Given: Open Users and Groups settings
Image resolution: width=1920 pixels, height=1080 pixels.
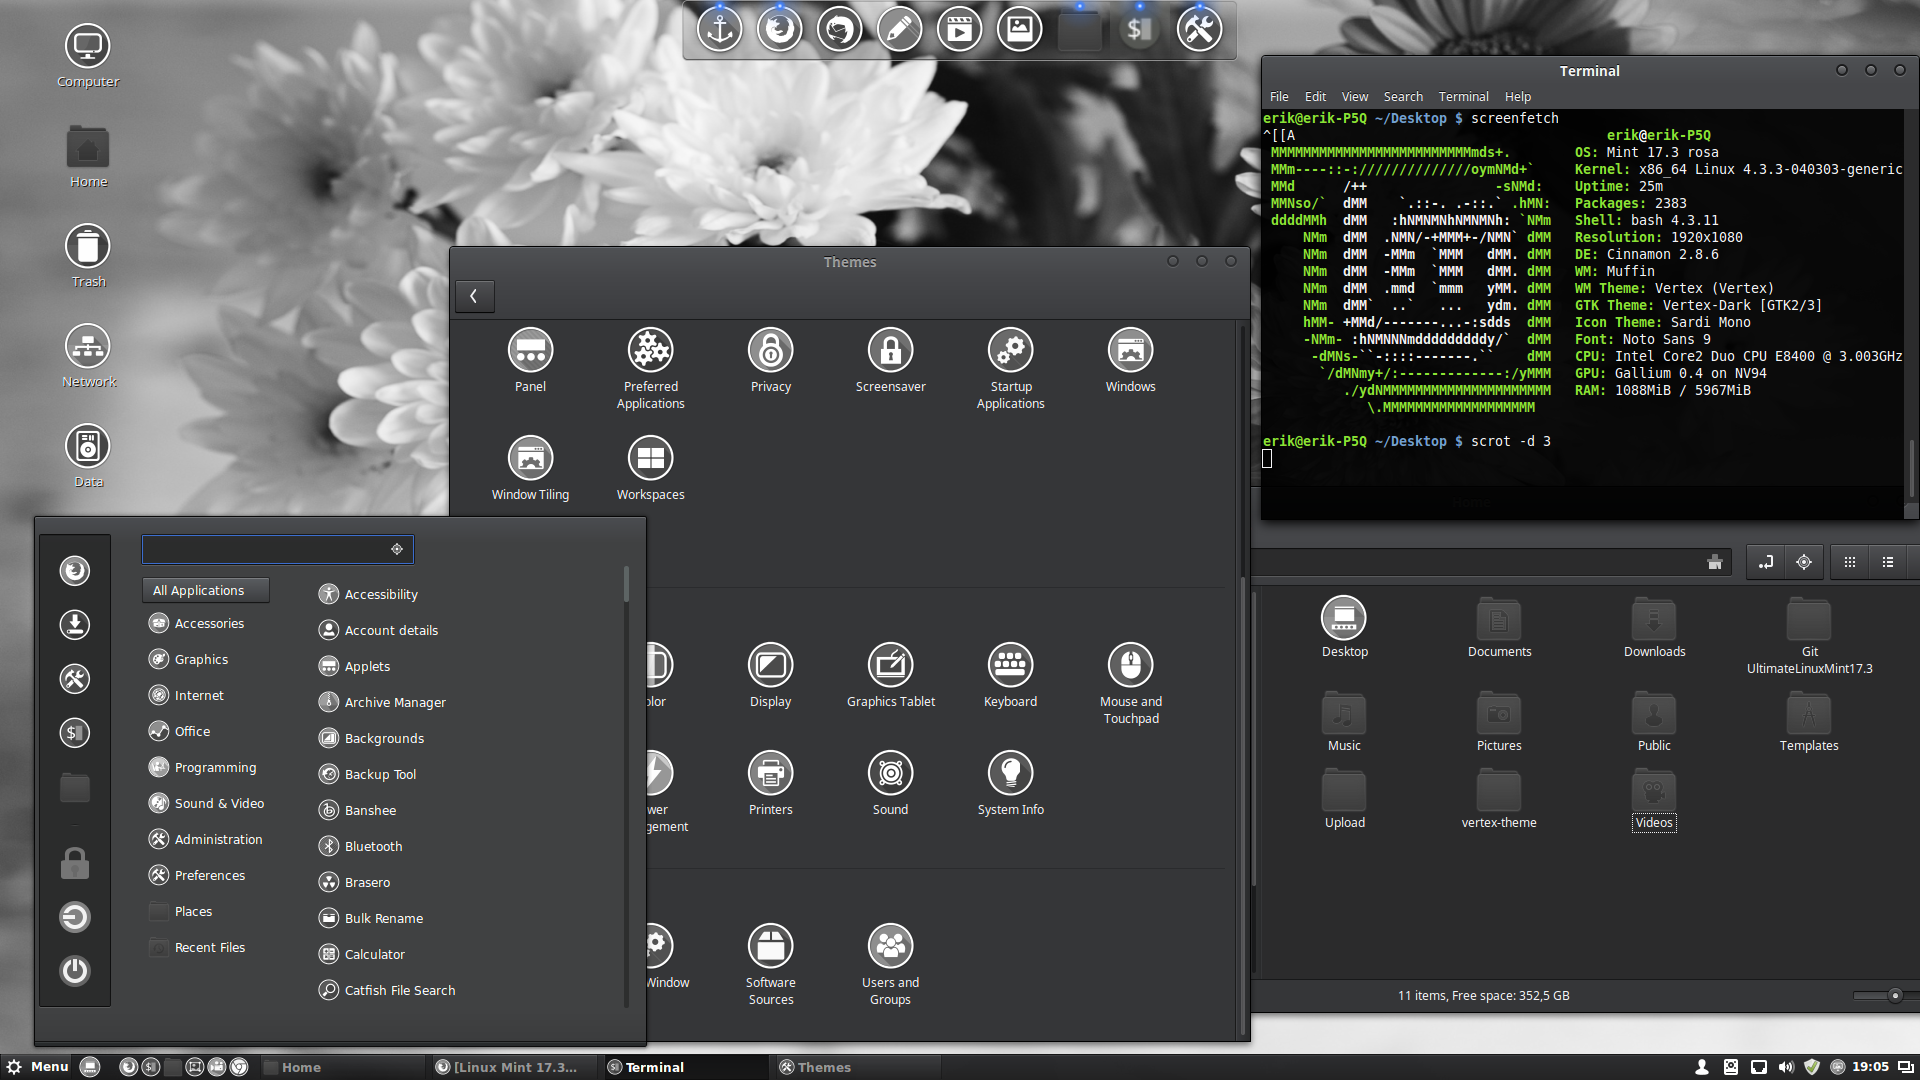Looking at the screenshot, I should pyautogui.click(x=890, y=947).
